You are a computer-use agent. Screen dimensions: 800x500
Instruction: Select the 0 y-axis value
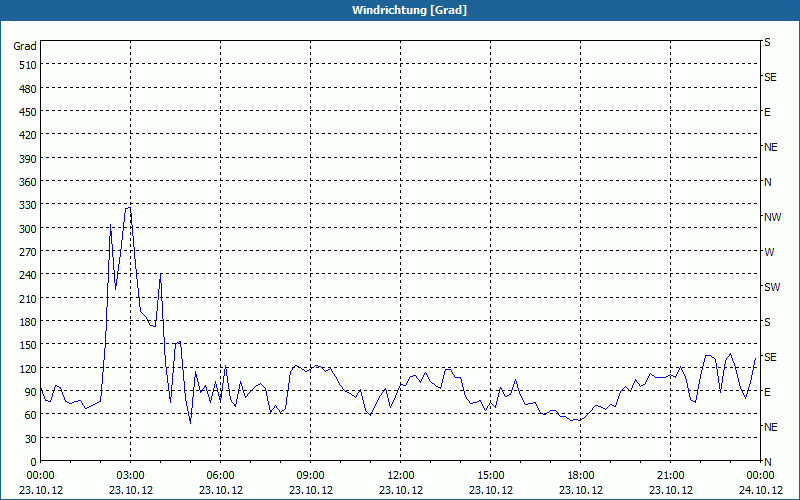point(34,462)
